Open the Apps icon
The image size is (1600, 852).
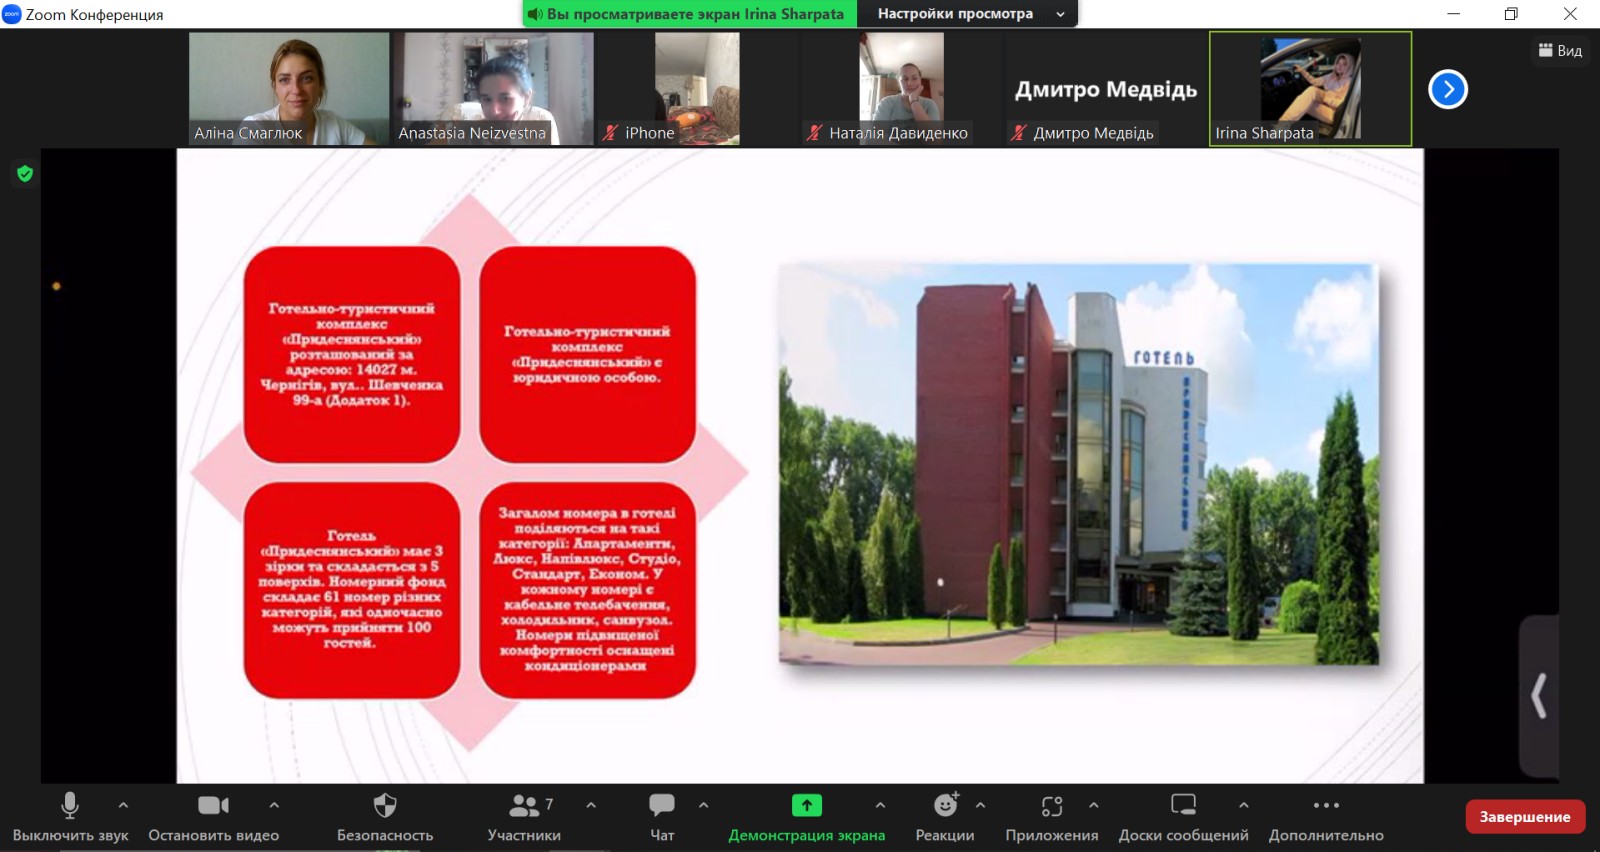(1052, 806)
